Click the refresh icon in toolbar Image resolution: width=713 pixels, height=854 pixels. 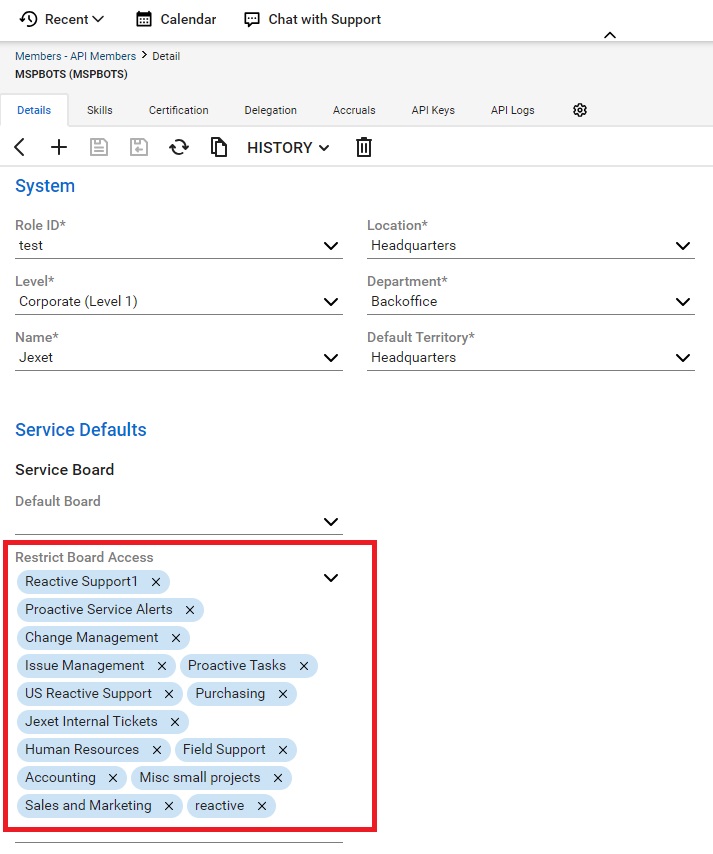[179, 147]
